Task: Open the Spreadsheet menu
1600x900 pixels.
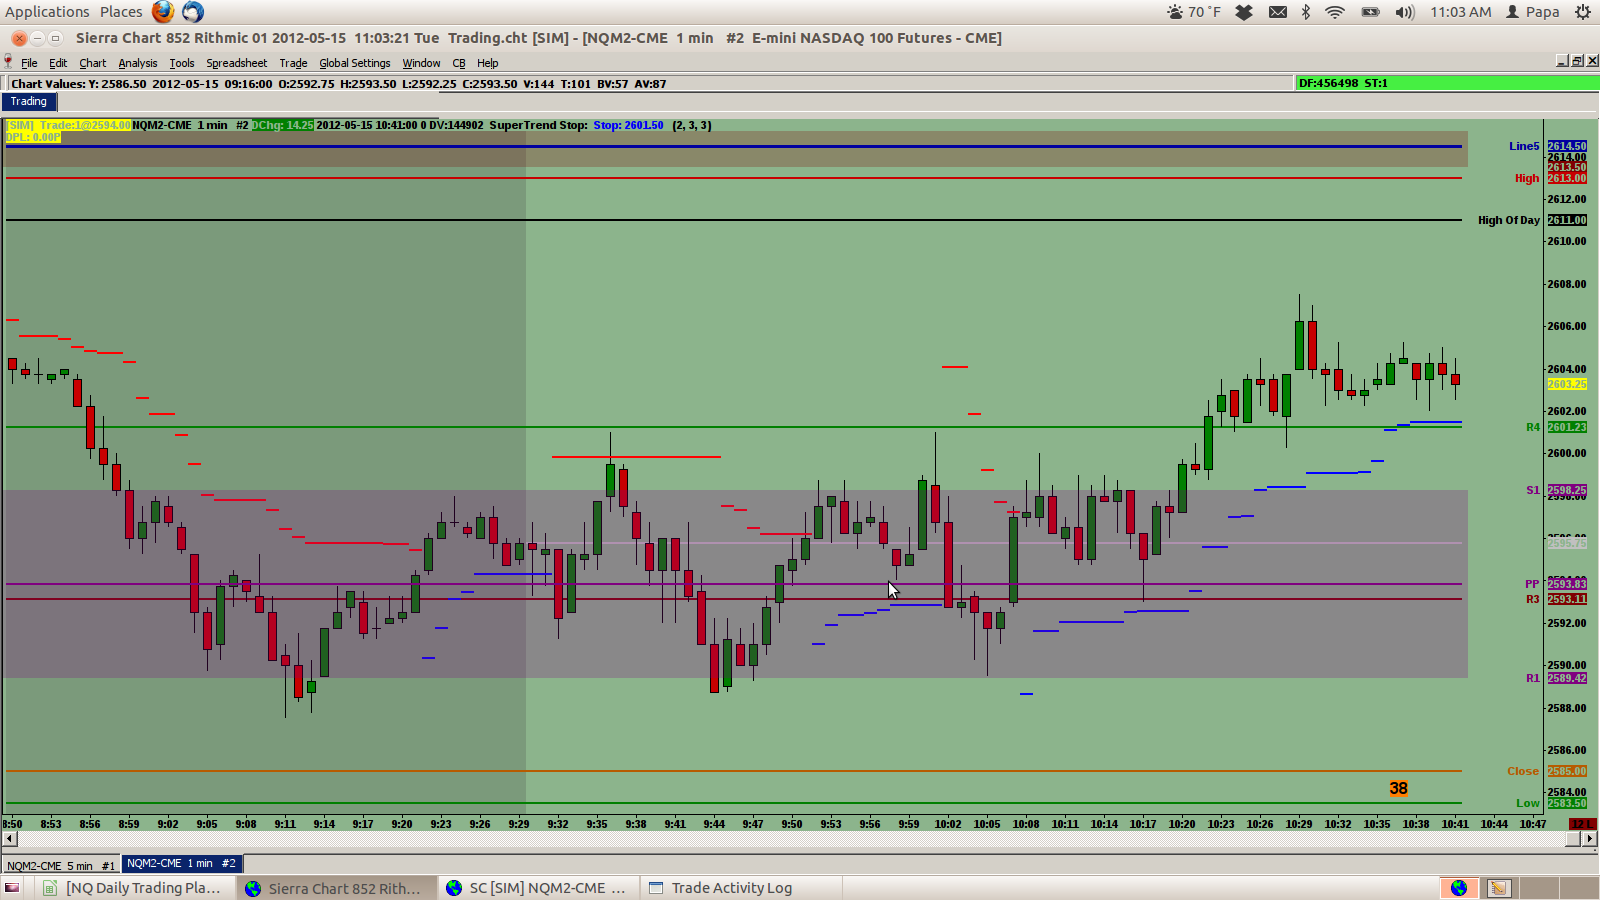Action: coord(237,63)
